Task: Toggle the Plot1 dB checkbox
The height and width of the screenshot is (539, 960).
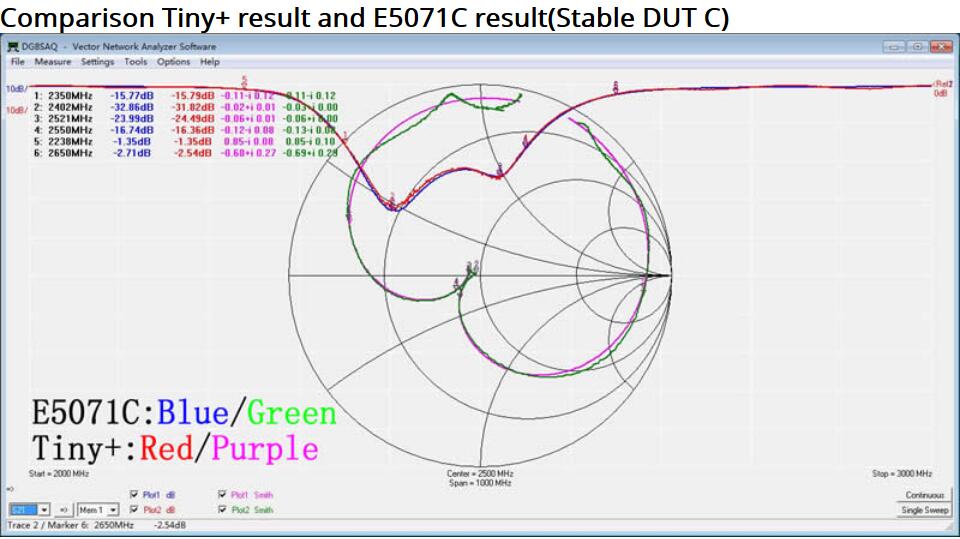Action: [x=134, y=494]
